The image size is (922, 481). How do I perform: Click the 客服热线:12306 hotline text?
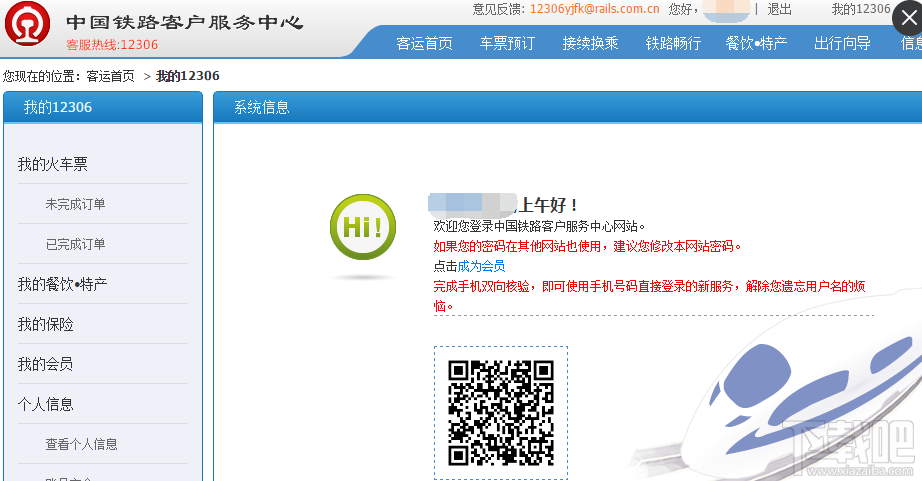(112, 45)
